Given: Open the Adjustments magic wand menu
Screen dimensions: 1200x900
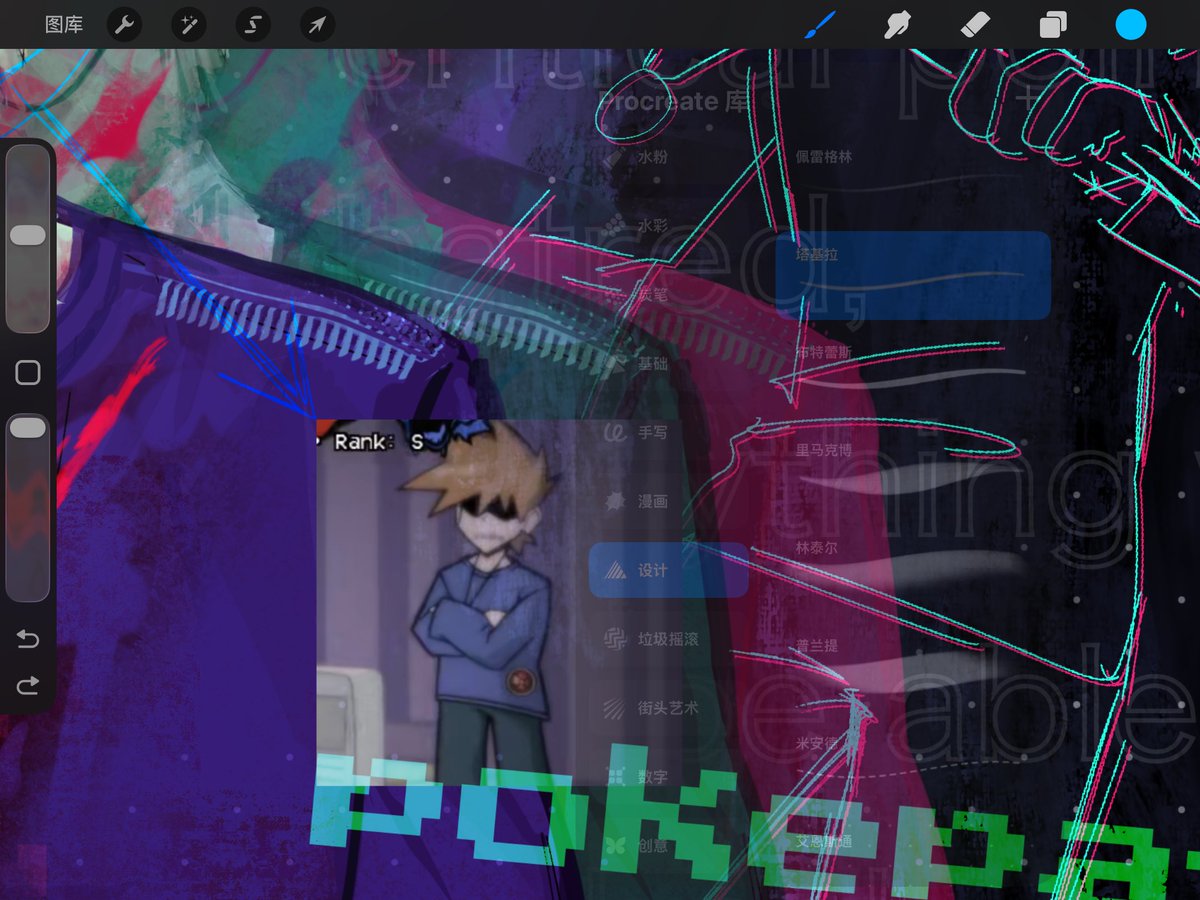Looking at the screenshot, I should tap(188, 25).
